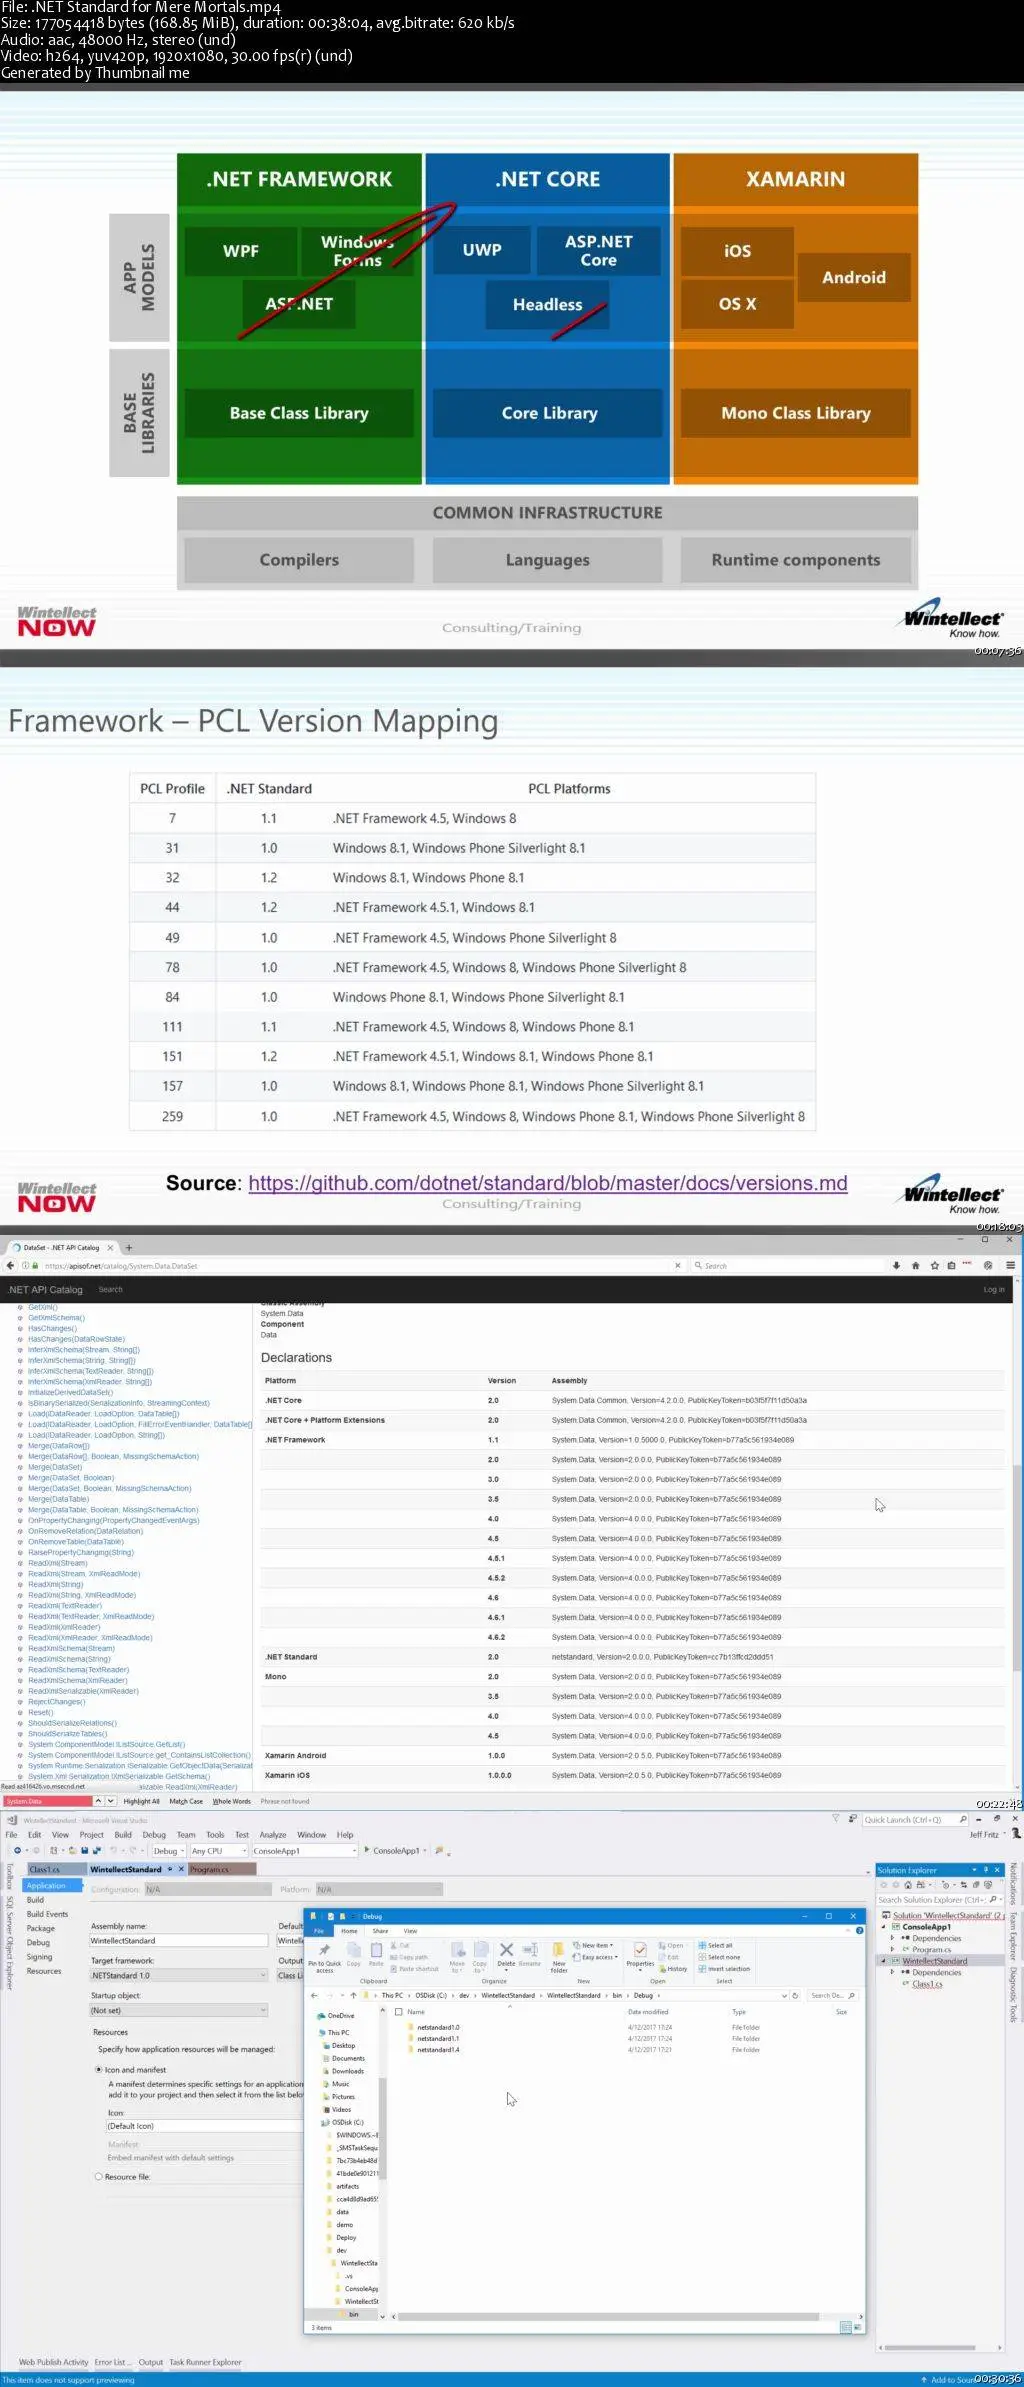Viewport: 1024px width, 2387px height.
Task: Click the Solution Explorer horizontal scrollbar
Action: point(928,2346)
